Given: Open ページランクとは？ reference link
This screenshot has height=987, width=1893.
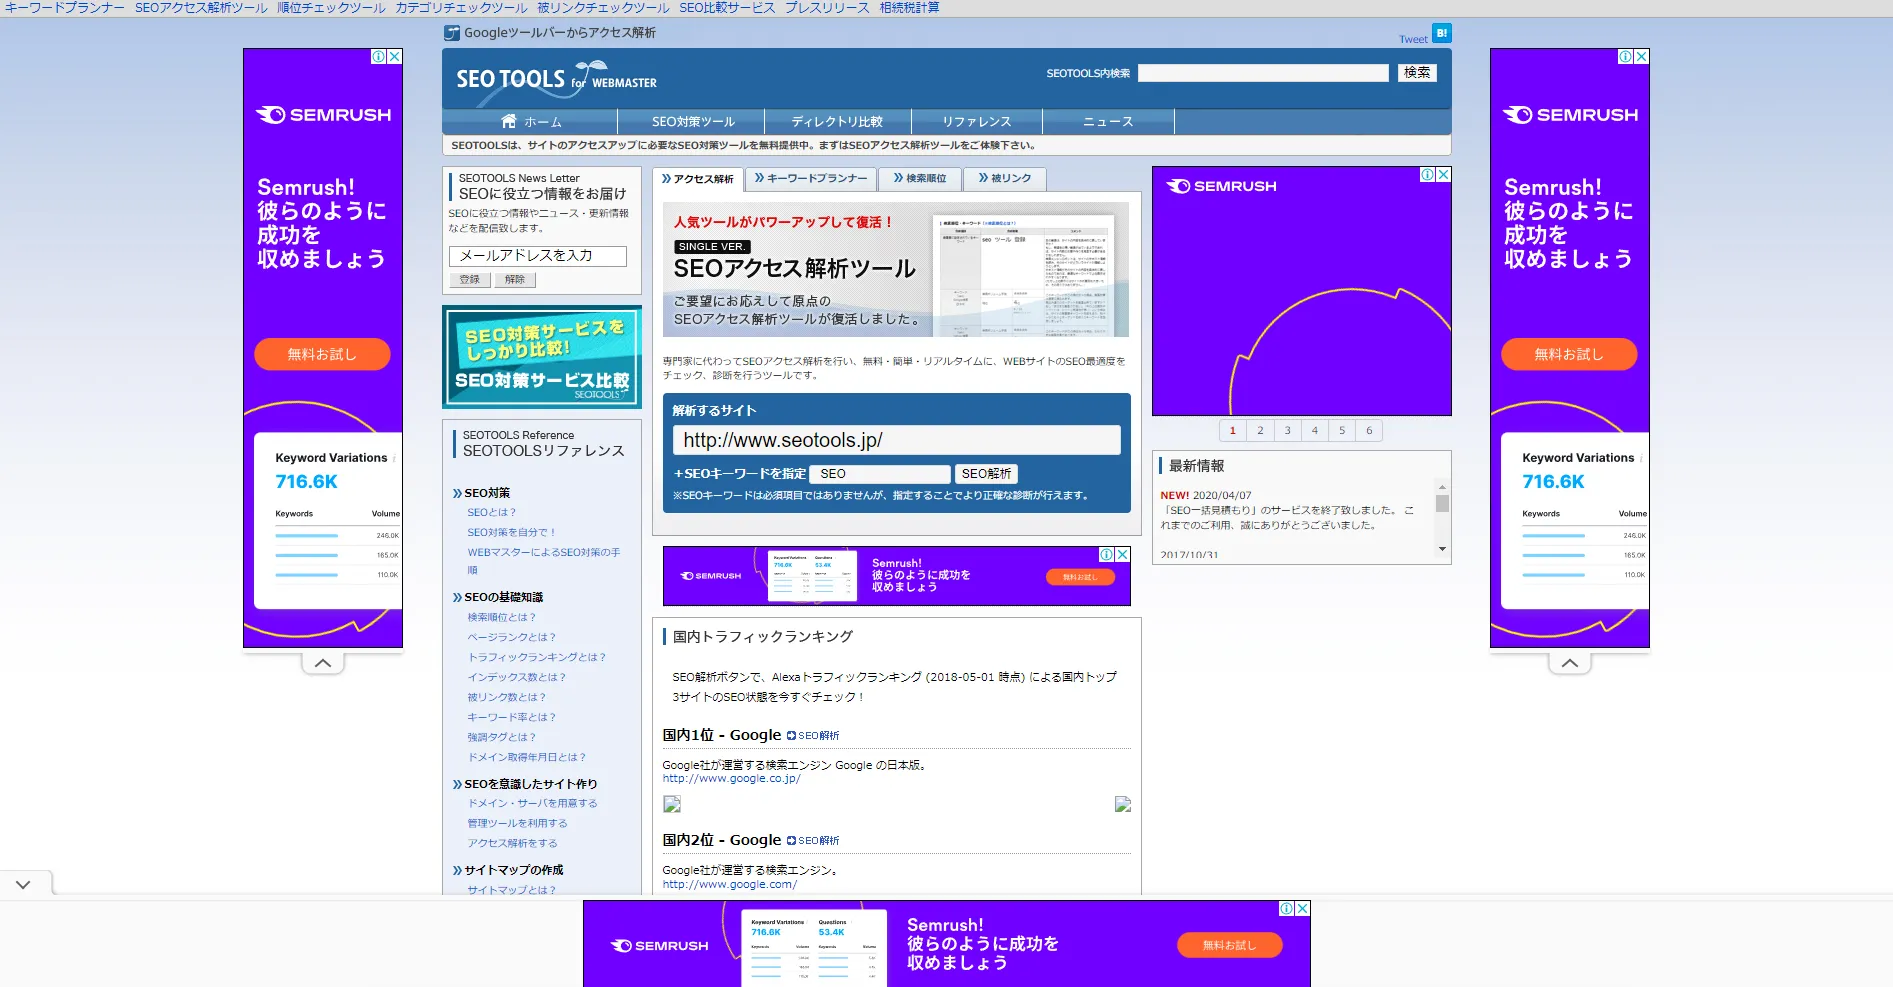Looking at the screenshot, I should tap(512, 637).
